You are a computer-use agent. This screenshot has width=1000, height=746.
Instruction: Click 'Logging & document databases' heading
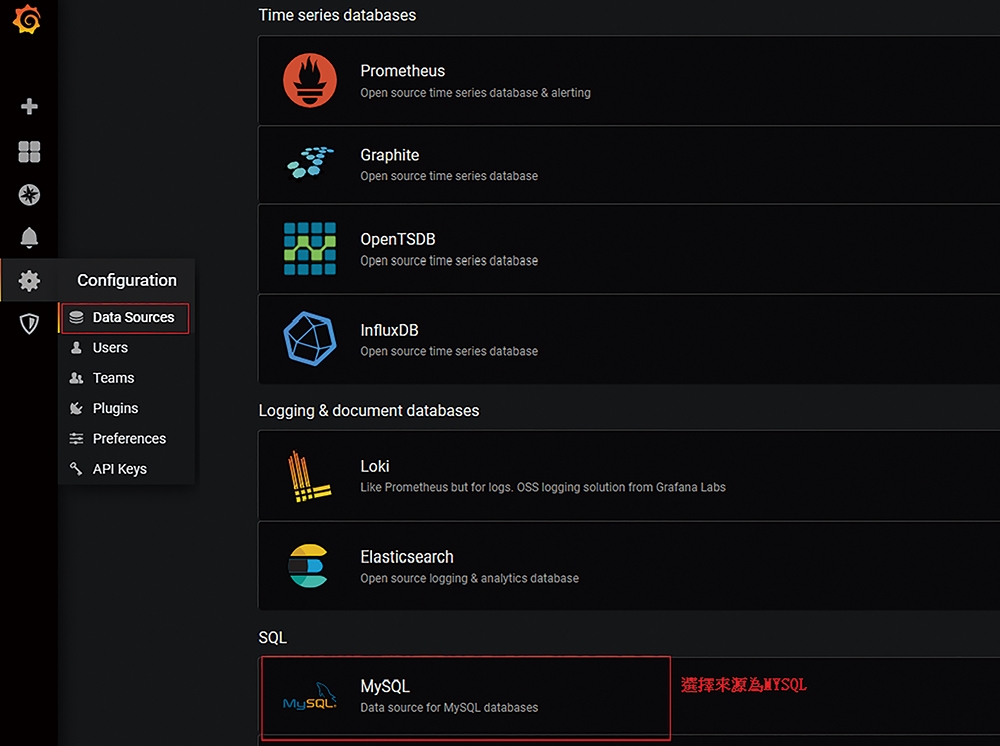369,411
